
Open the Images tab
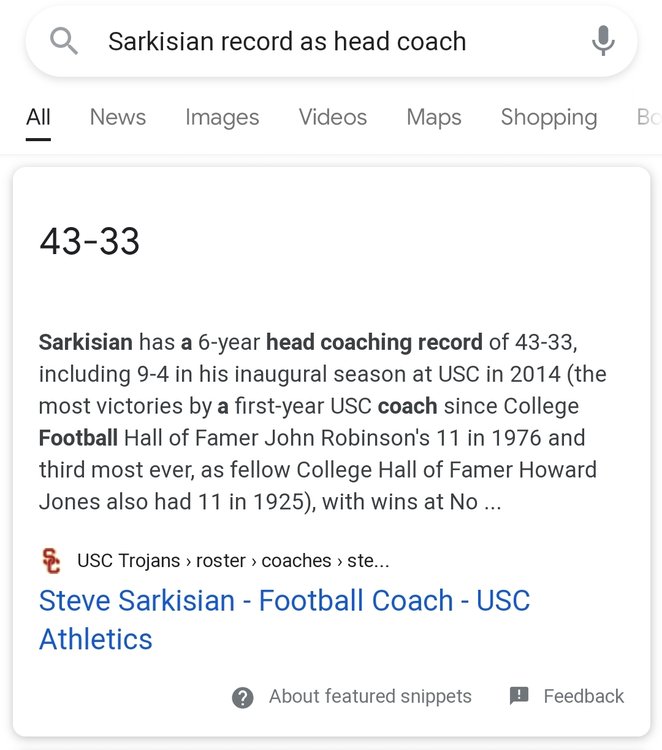coord(222,117)
